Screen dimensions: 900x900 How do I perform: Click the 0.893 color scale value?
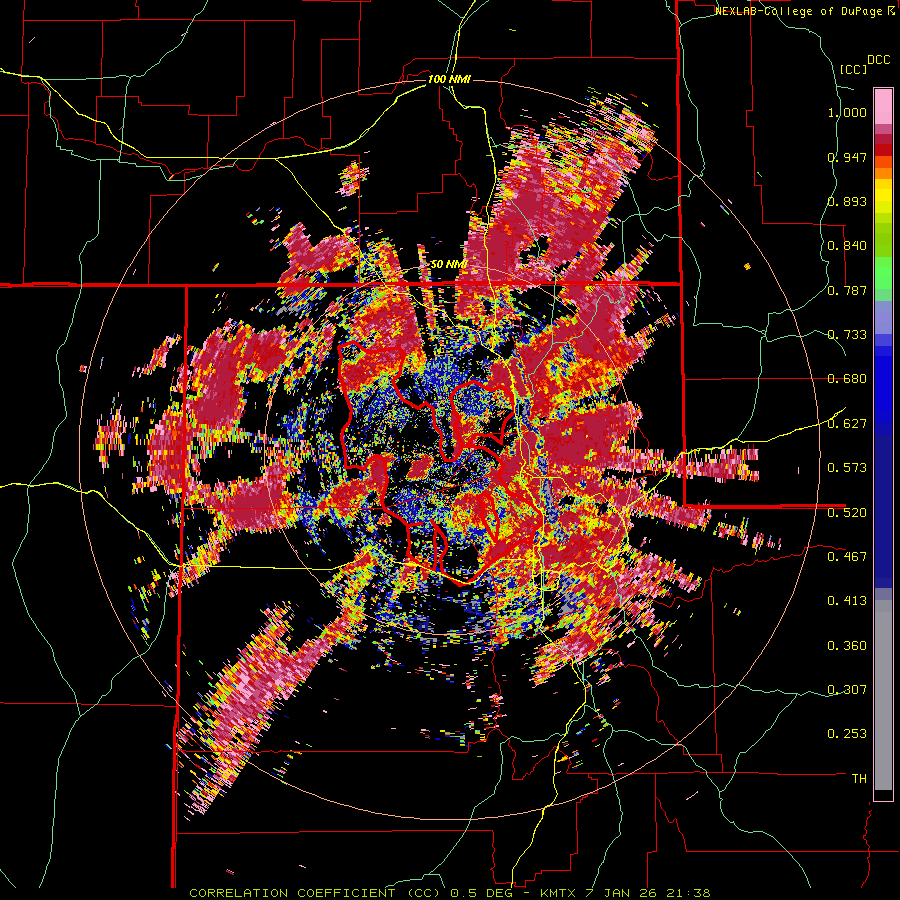coord(847,201)
